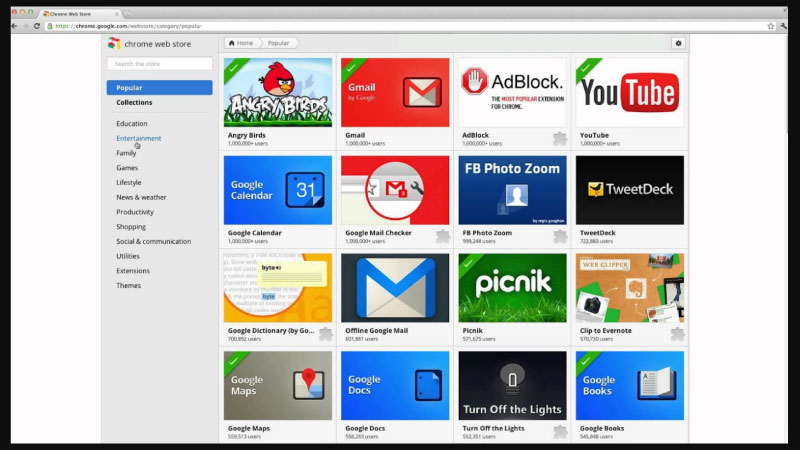The height and width of the screenshot is (450, 800).
Task: Open the Education category
Action: (132, 123)
